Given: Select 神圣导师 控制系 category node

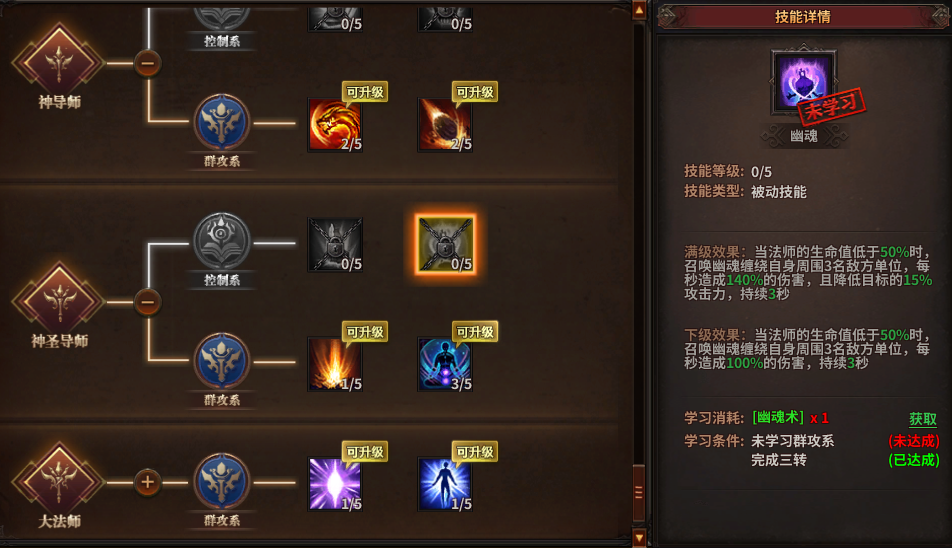Looking at the screenshot, I should 222,242.
